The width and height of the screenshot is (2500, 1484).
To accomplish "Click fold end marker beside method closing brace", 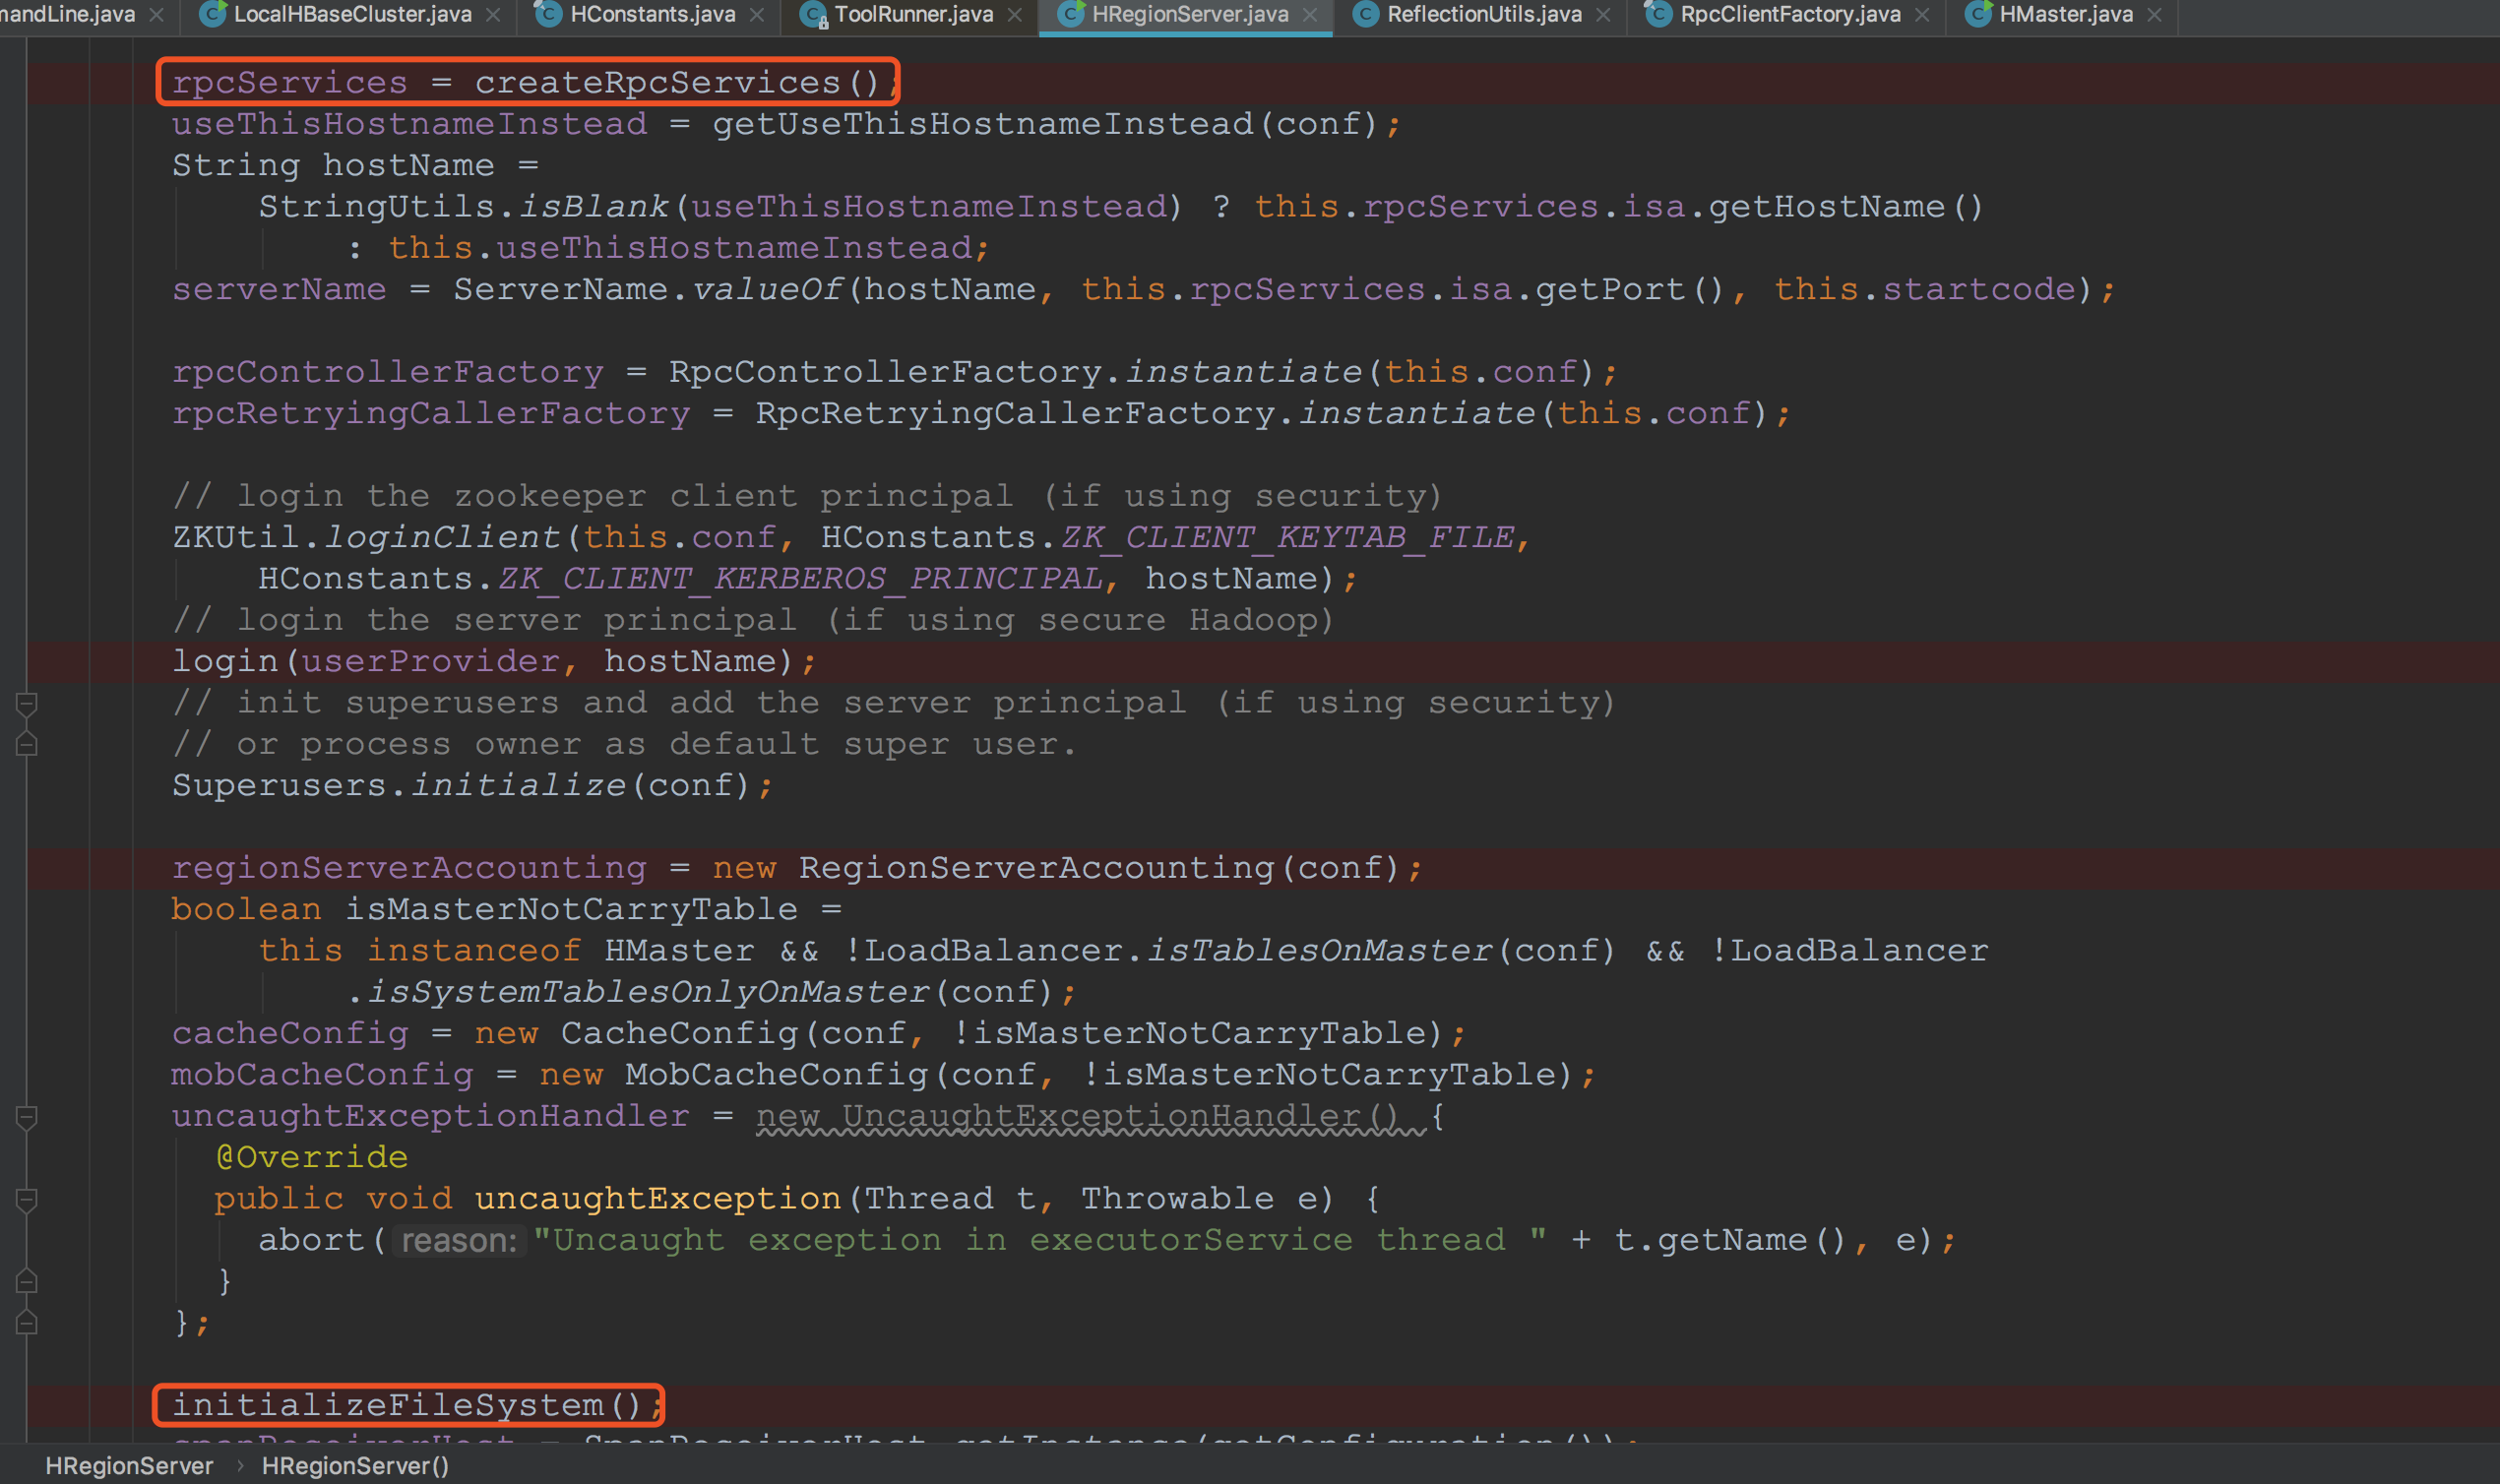I will [27, 1282].
